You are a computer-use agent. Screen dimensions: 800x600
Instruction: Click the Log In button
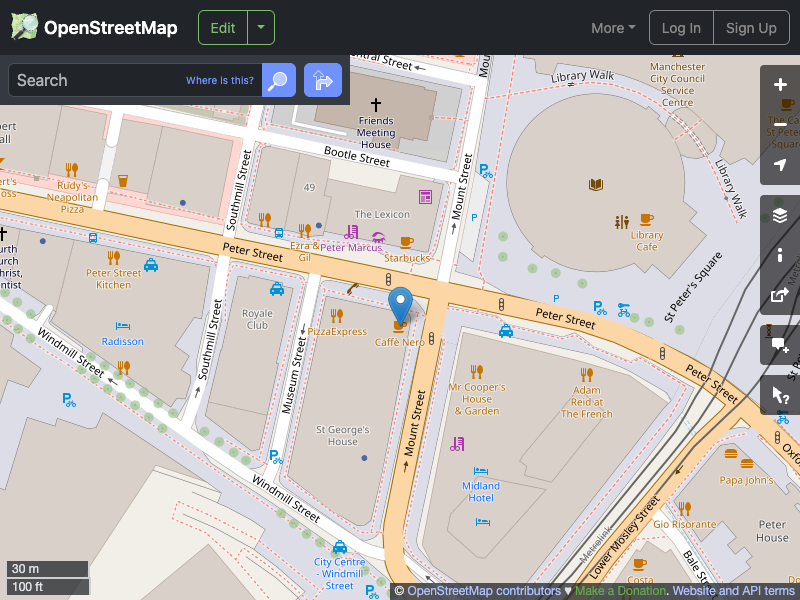click(x=681, y=28)
